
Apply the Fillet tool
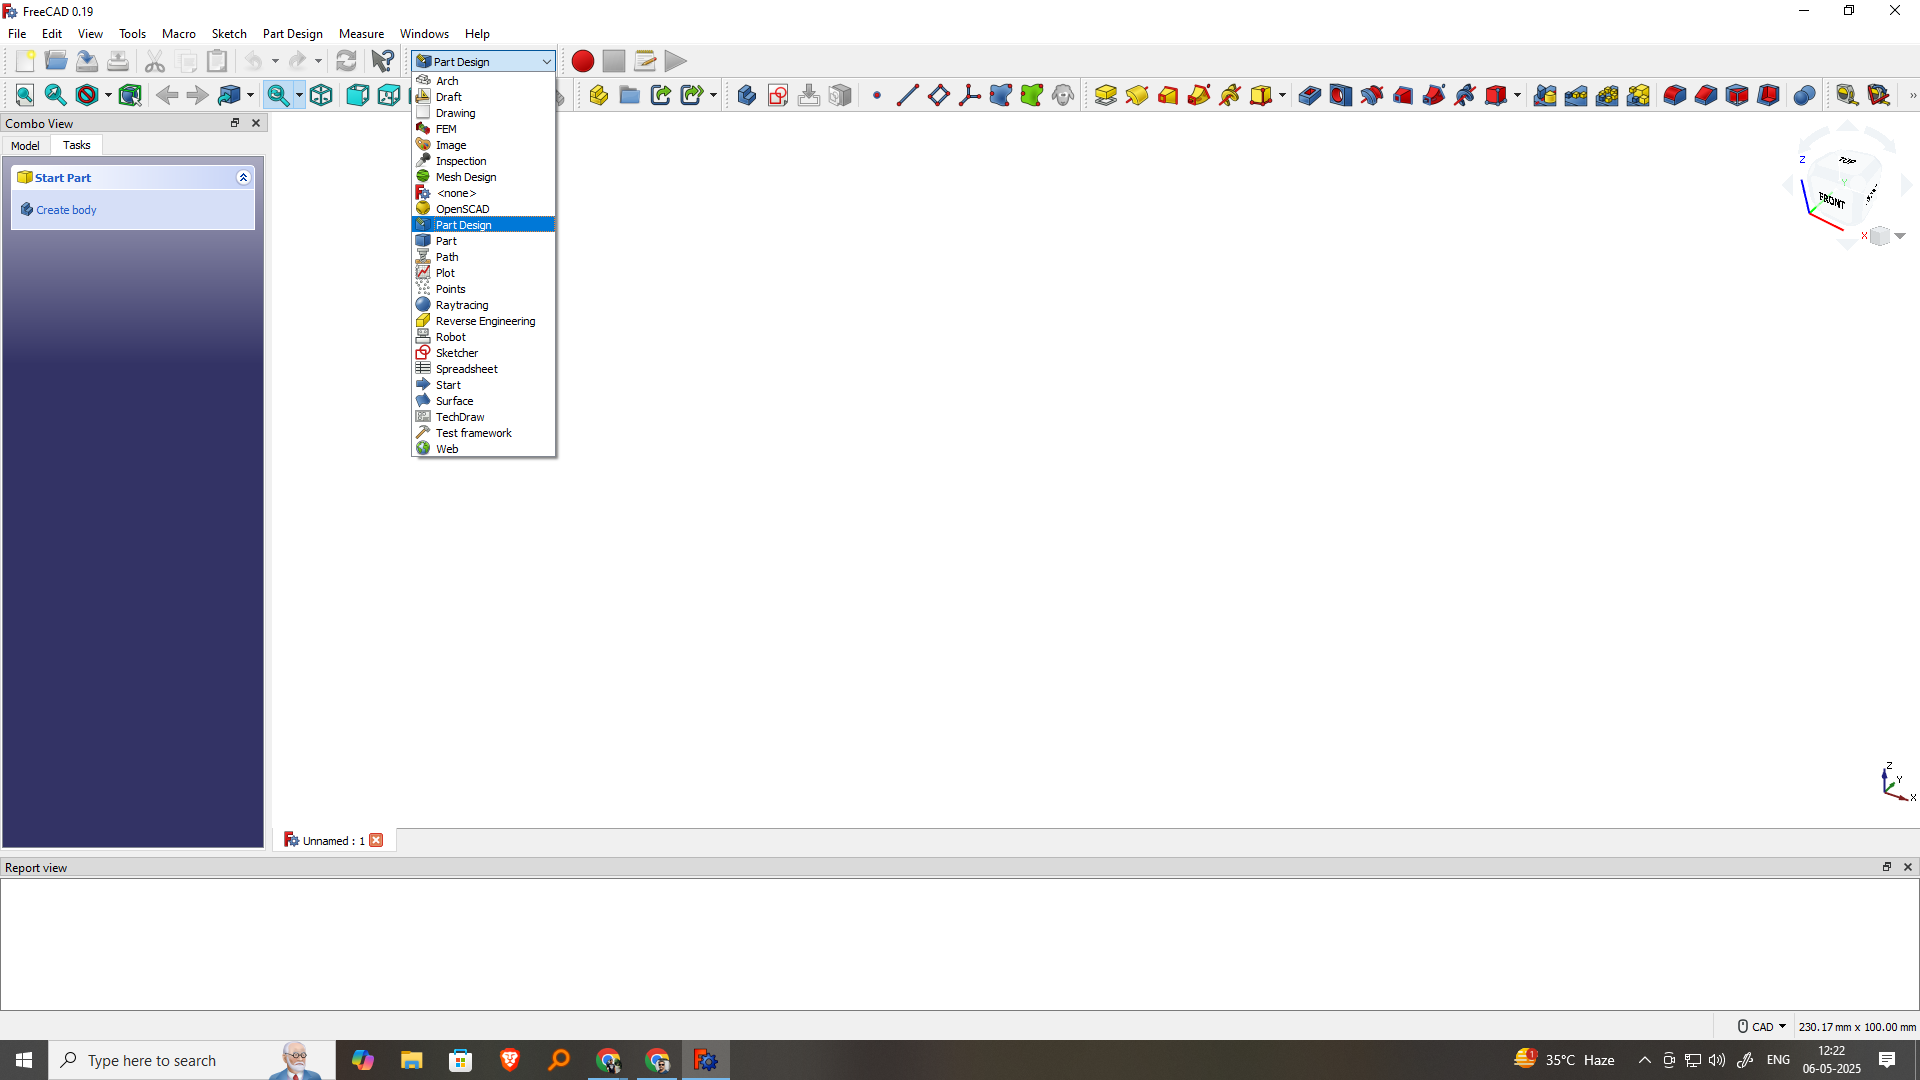tap(1675, 95)
